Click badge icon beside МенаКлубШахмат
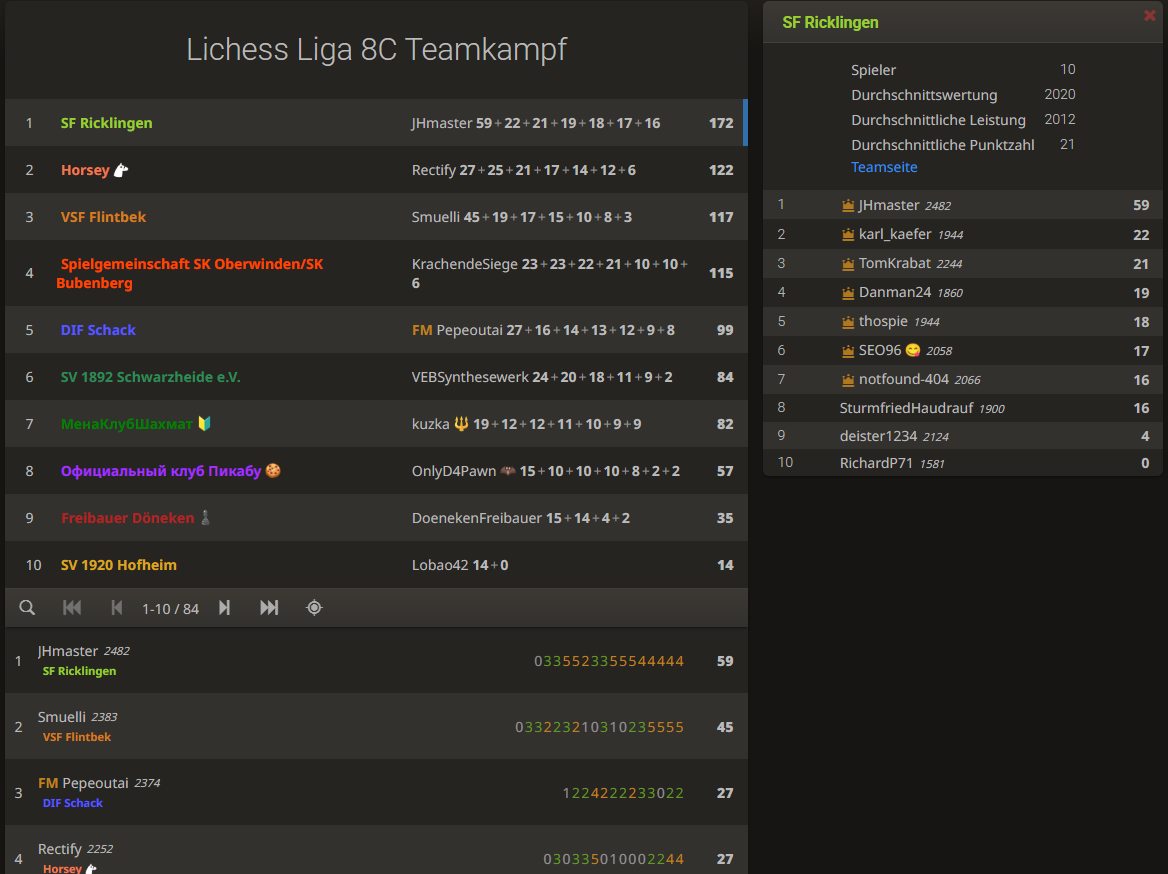 coord(204,423)
